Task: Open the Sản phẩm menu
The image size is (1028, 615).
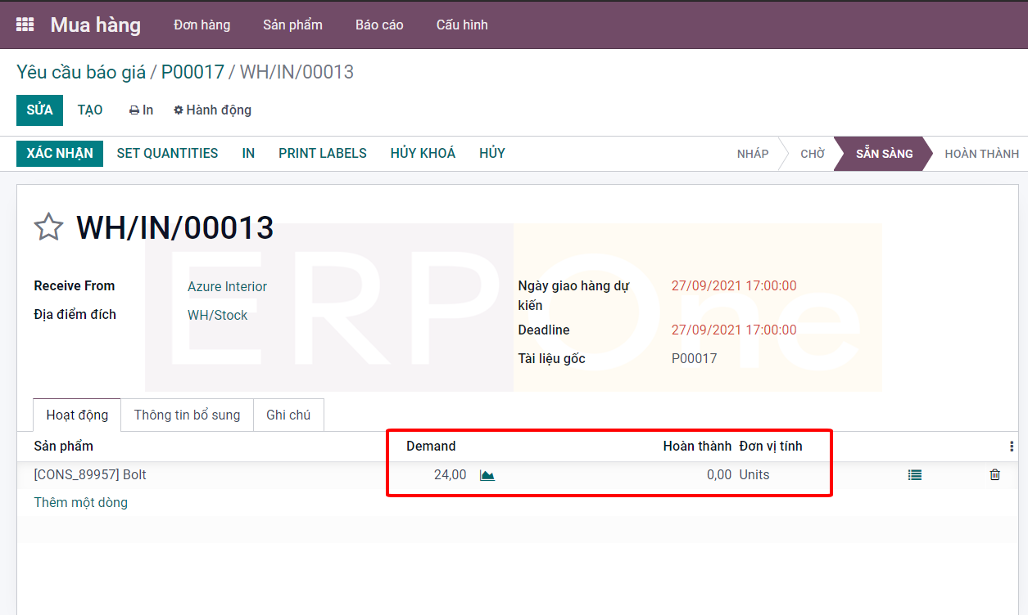Action: tap(292, 25)
